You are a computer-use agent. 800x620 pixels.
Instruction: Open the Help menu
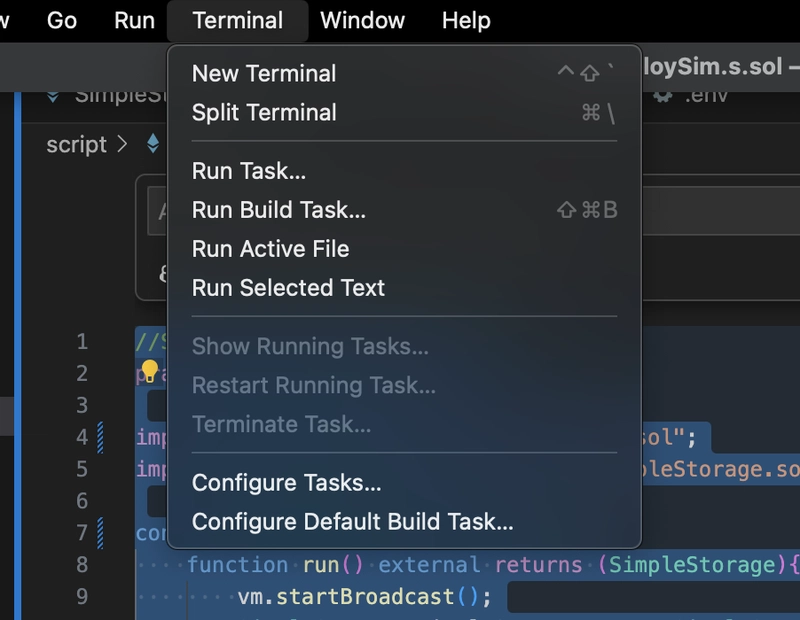pyautogui.click(x=466, y=21)
